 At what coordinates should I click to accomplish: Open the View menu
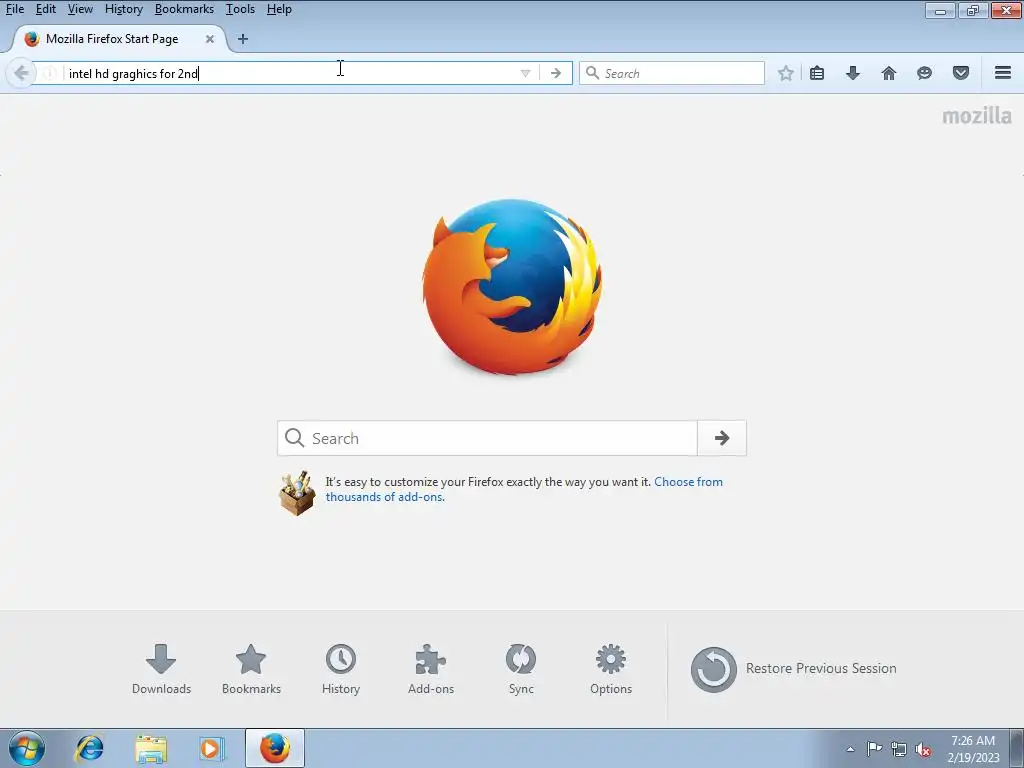(80, 9)
